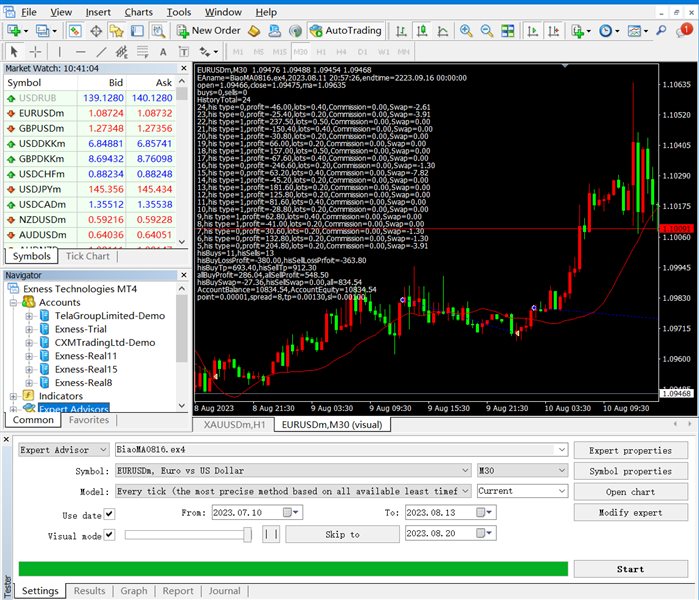
Task: Pause the visual backtest
Action: click(x=271, y=534)
